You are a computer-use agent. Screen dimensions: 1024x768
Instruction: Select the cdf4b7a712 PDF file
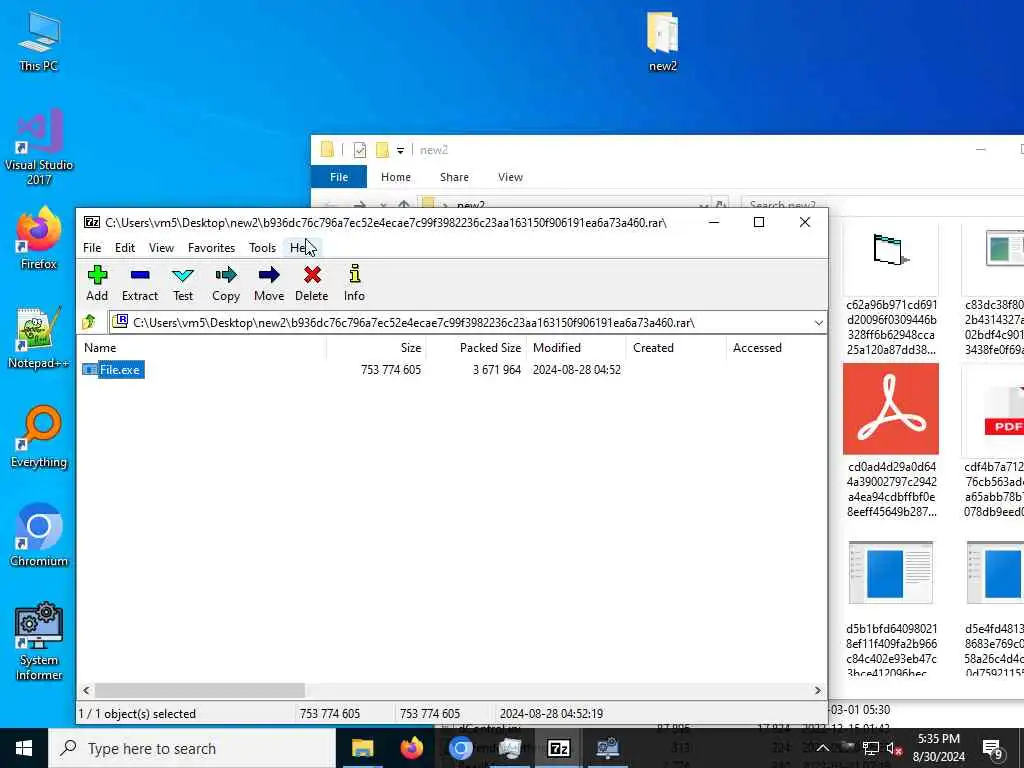(994, 441)
